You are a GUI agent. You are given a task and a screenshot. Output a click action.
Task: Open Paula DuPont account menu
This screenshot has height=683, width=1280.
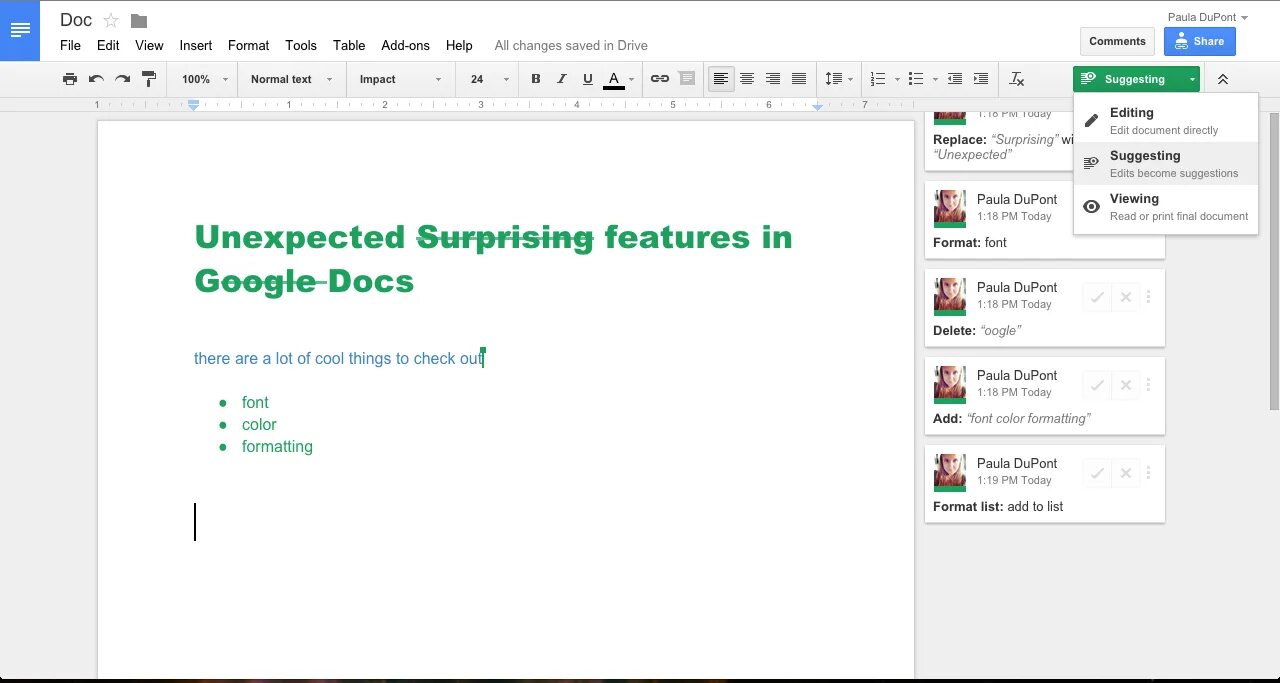coord(1208,17)
